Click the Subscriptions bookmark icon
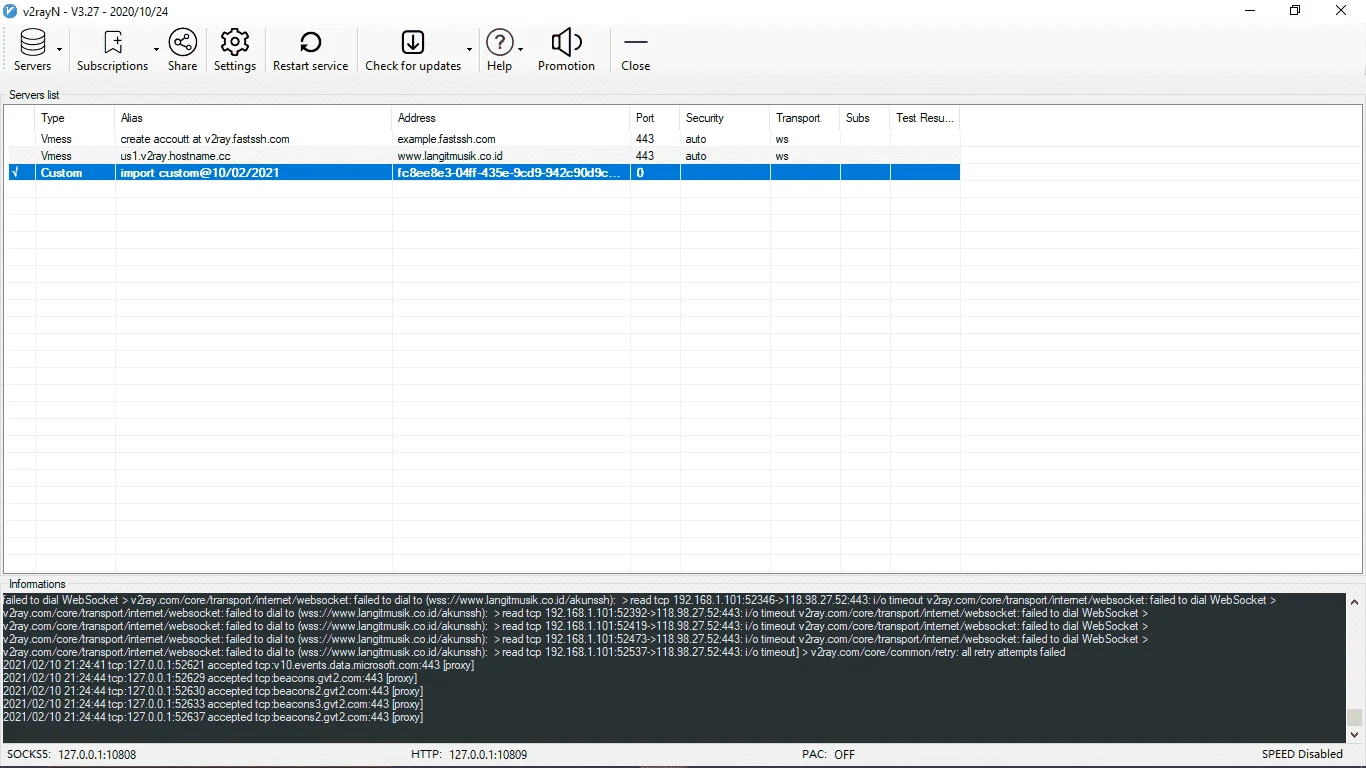 coord(113,42)
